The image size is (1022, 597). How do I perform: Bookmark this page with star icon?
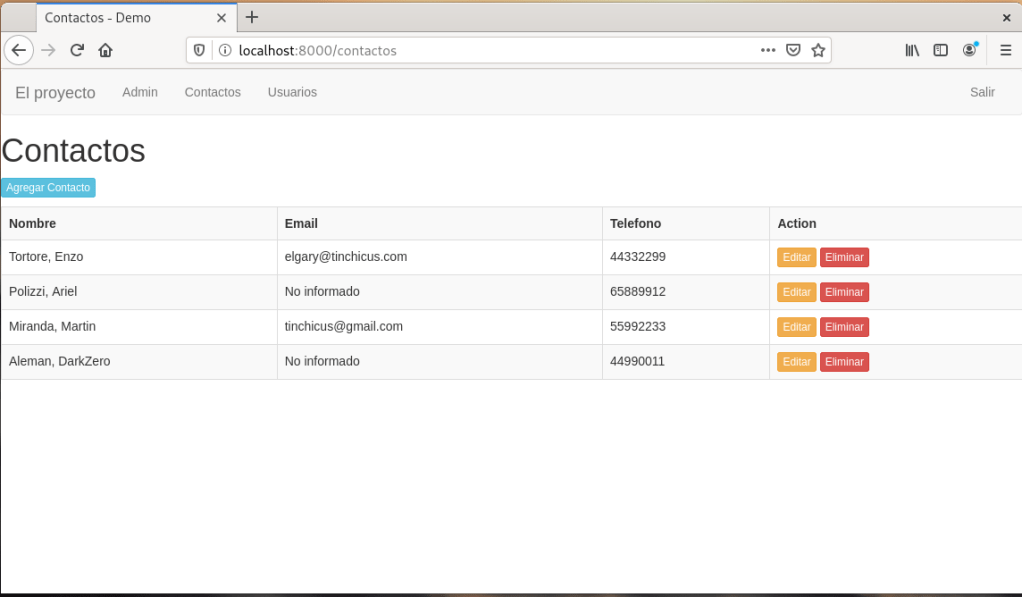tap(818, 50)
